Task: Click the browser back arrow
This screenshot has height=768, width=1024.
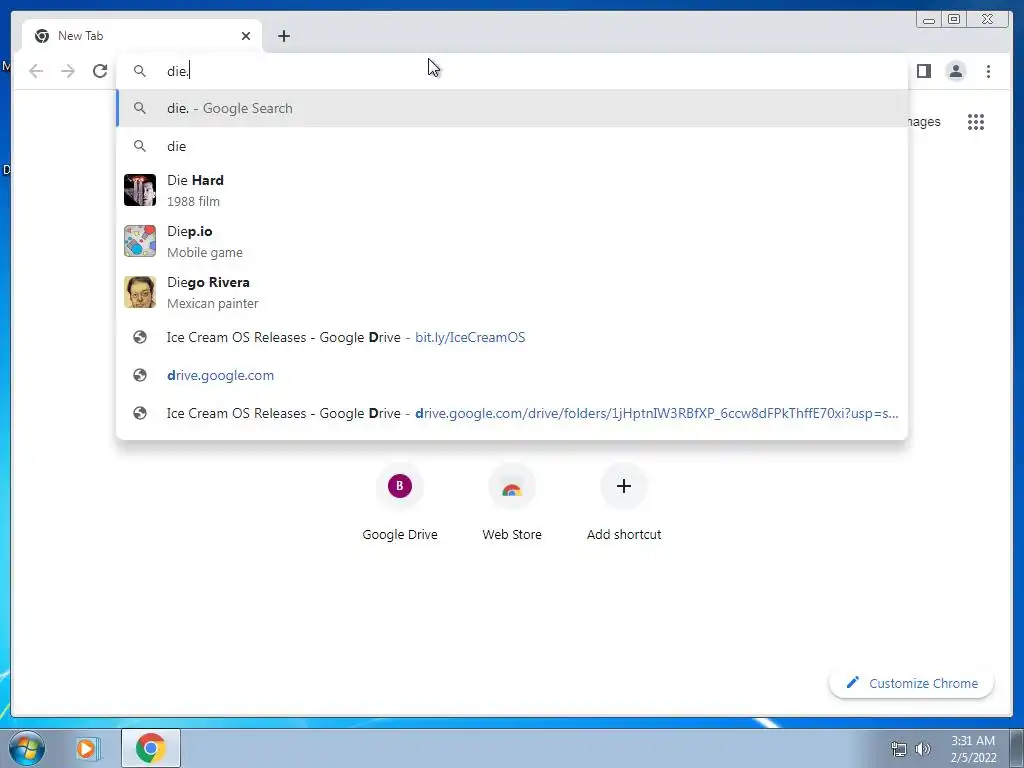Action: tap(36, 71)
